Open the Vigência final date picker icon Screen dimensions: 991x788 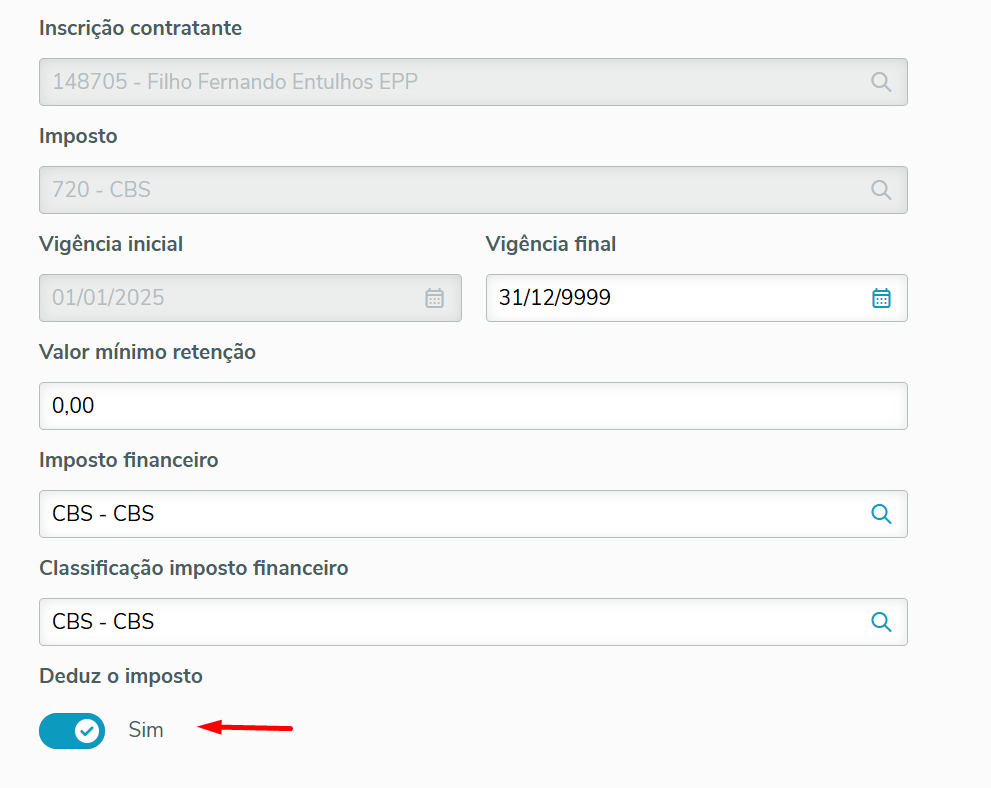pos(881,298)
